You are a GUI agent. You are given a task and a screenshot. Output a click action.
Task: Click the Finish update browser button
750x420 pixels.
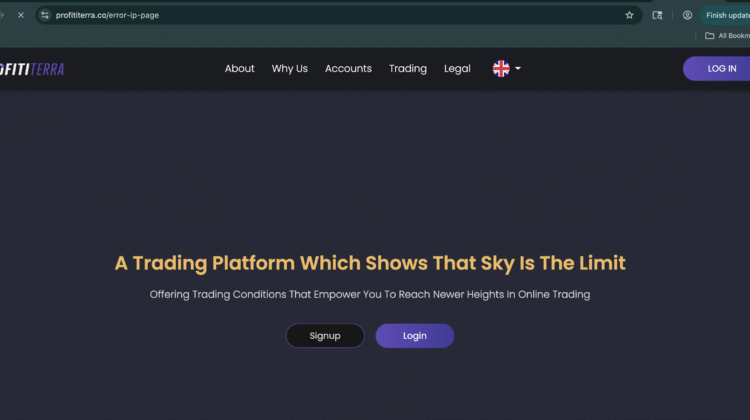727,15
